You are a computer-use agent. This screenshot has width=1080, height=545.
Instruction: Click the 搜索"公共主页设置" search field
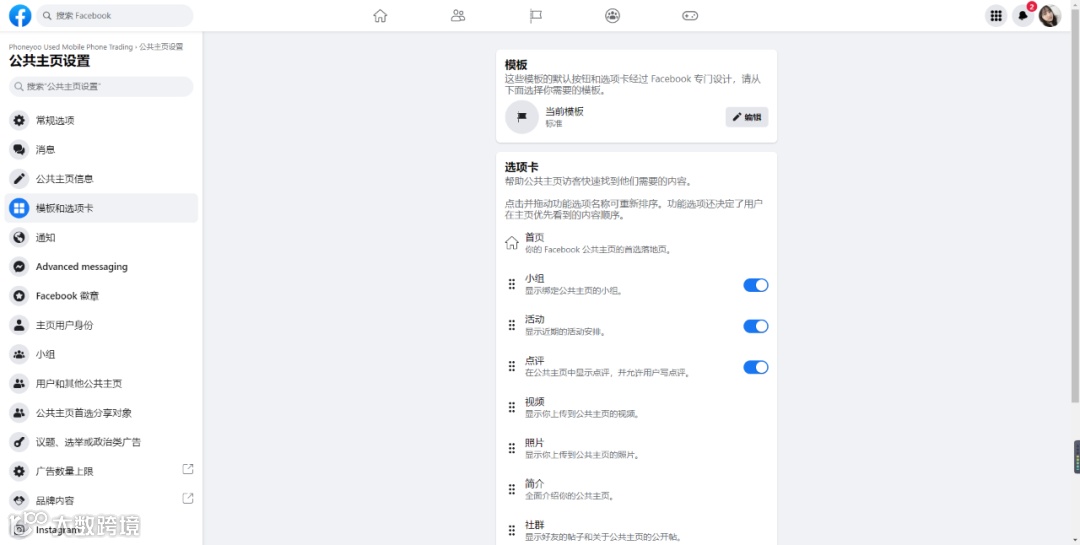tap(101, 86)
